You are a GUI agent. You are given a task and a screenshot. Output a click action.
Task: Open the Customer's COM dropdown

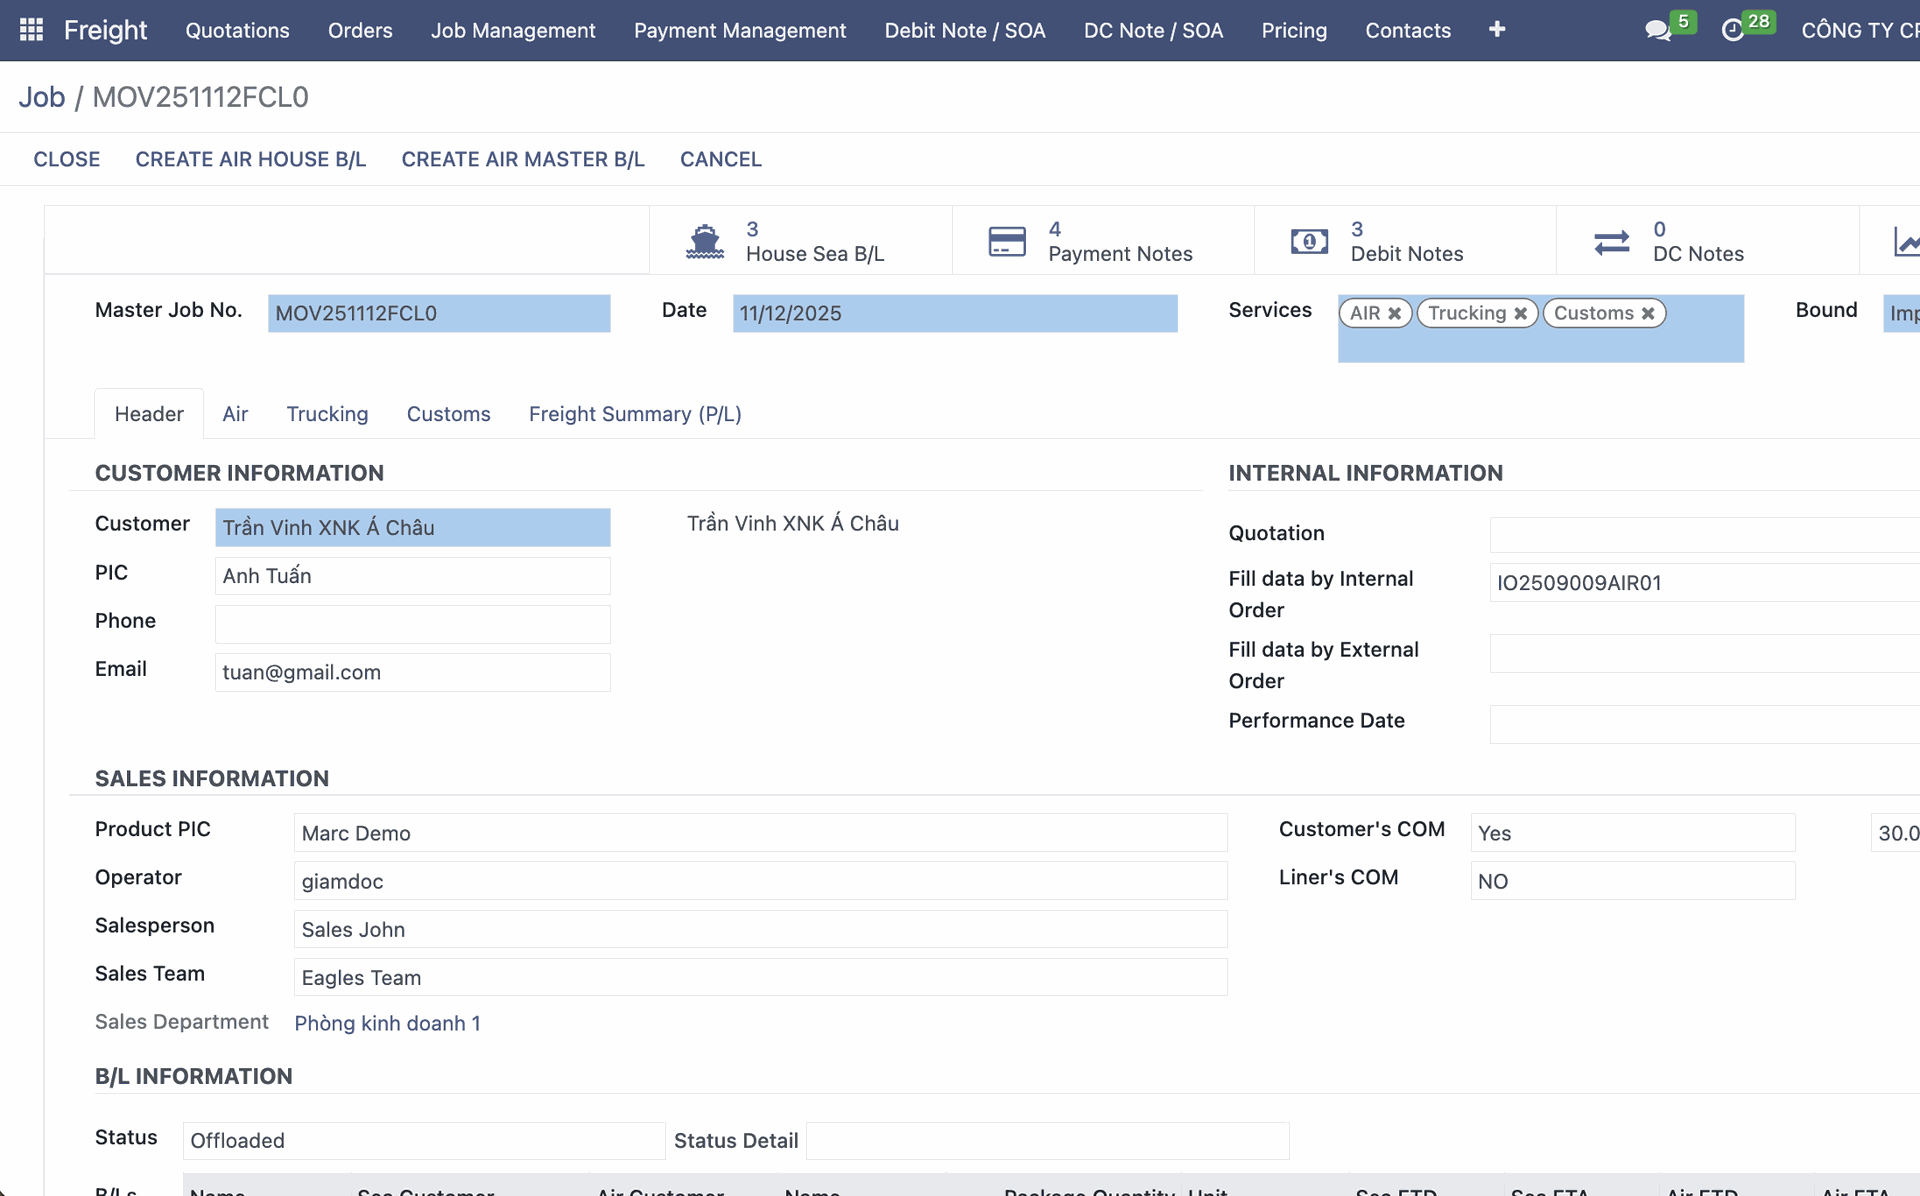pyautogui.click(x=1632, y=833)
